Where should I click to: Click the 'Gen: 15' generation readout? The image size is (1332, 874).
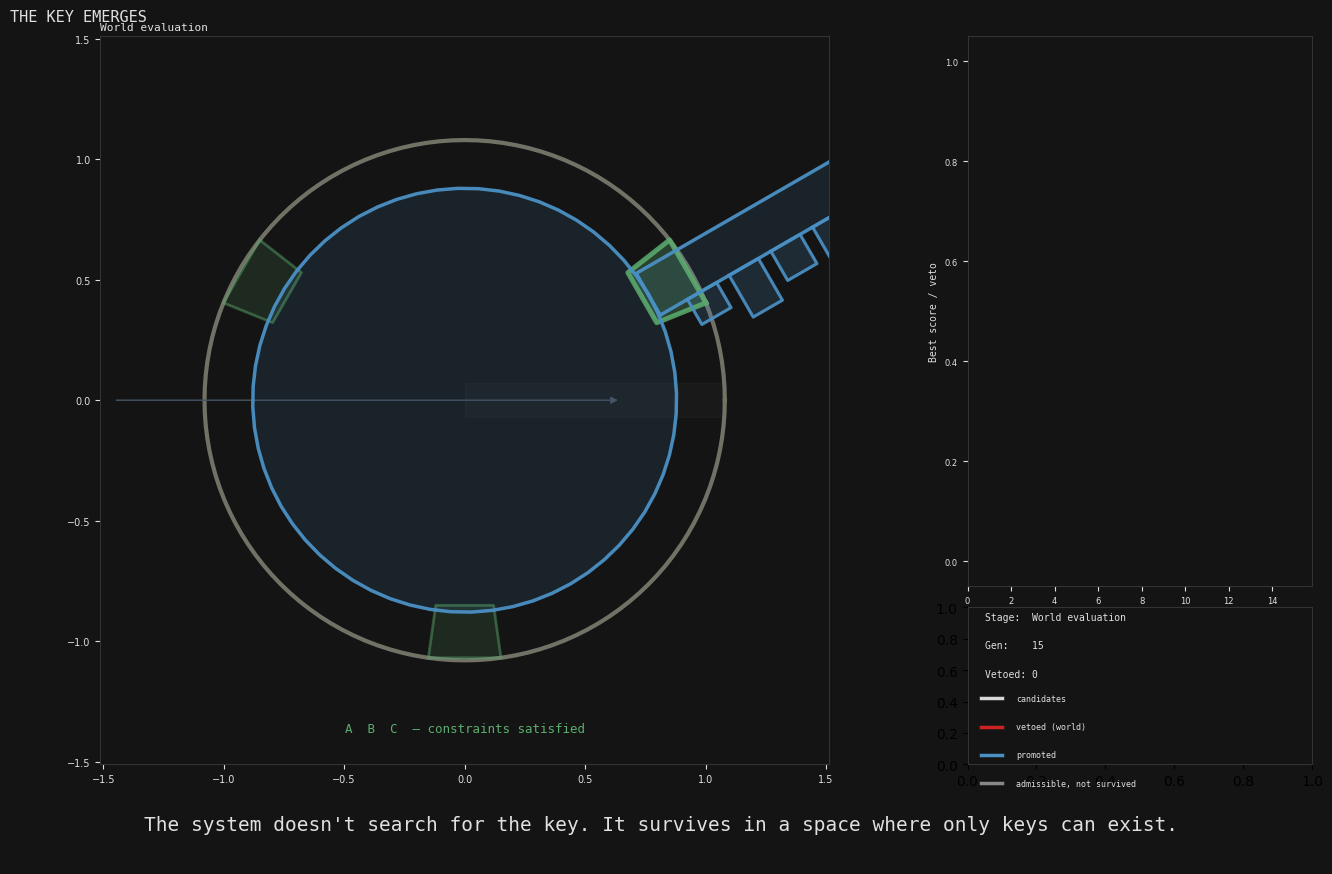pyautogui.click(x=1013, y=646)
